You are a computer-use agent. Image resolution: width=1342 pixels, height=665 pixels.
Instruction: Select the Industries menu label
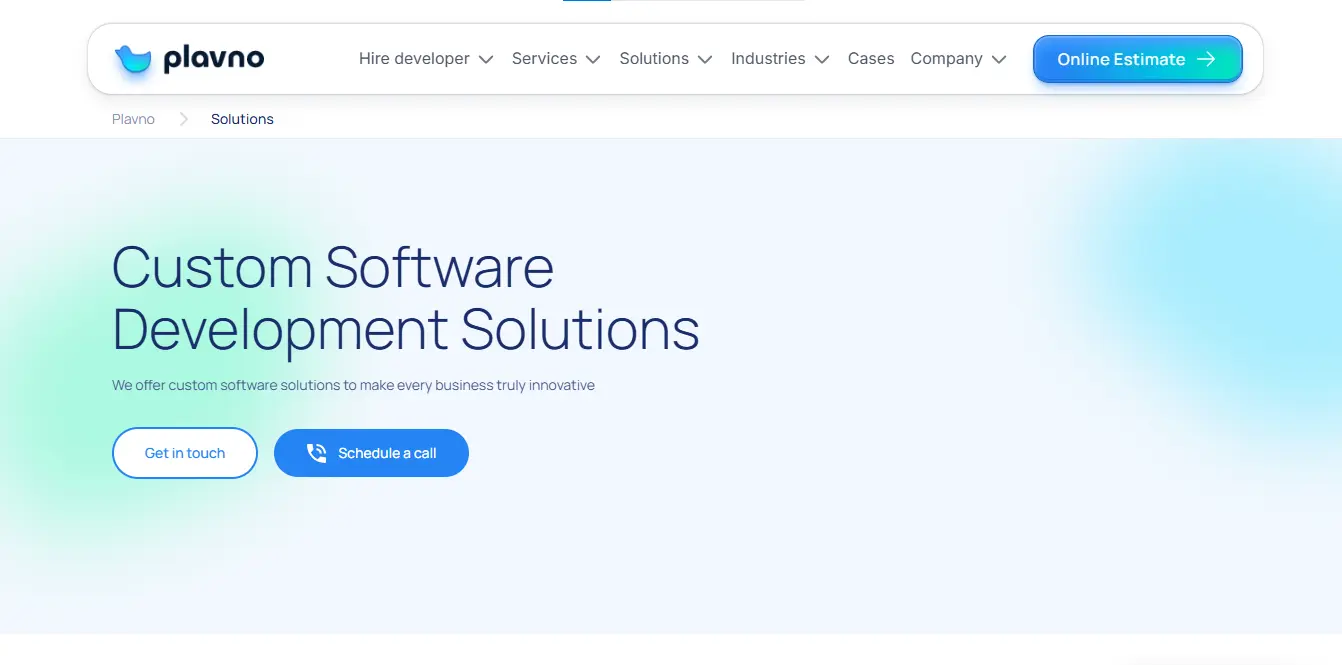coord(768,59)
